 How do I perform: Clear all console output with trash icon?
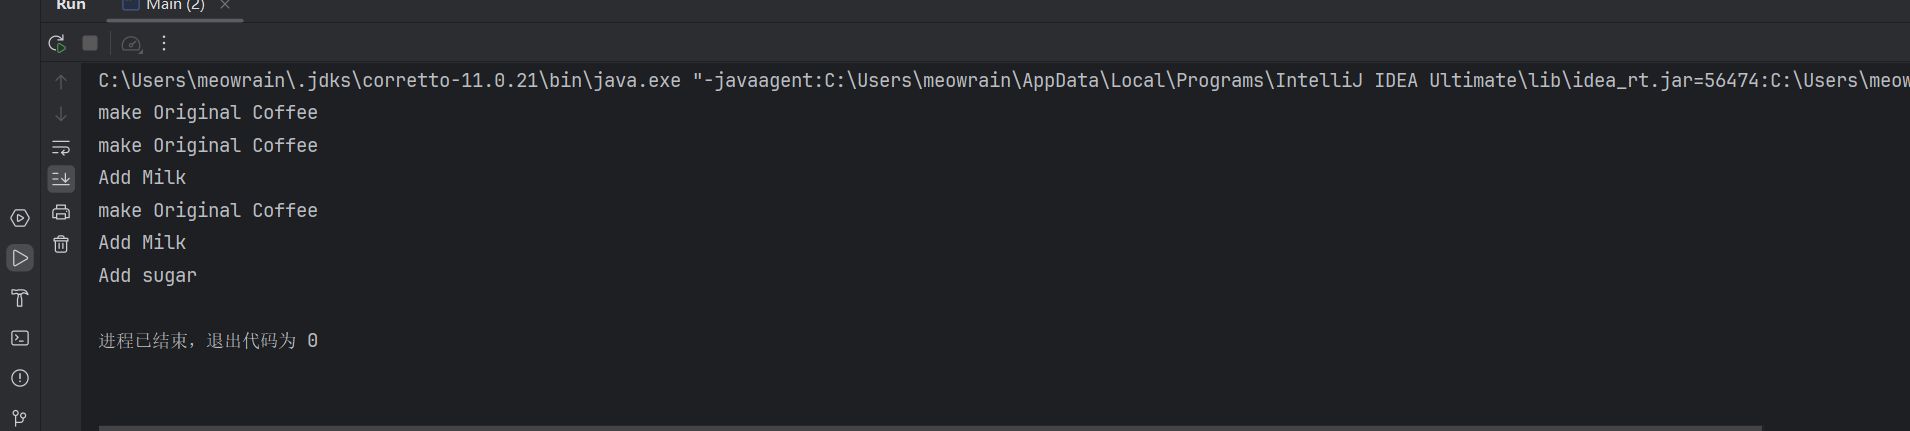tap(61, 244)
